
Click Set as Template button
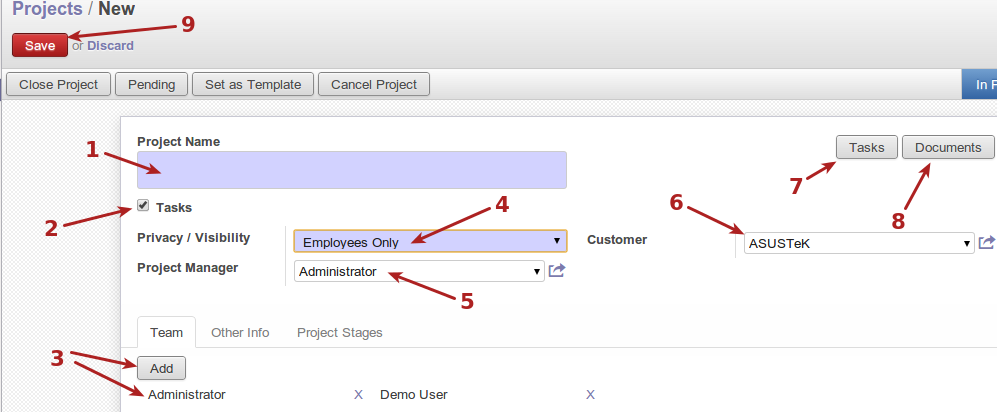pos(253,84)
